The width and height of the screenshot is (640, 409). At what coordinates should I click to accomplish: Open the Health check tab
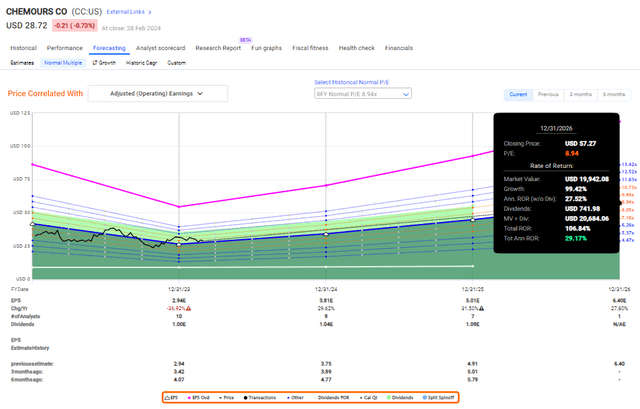(x=357, y=48)
